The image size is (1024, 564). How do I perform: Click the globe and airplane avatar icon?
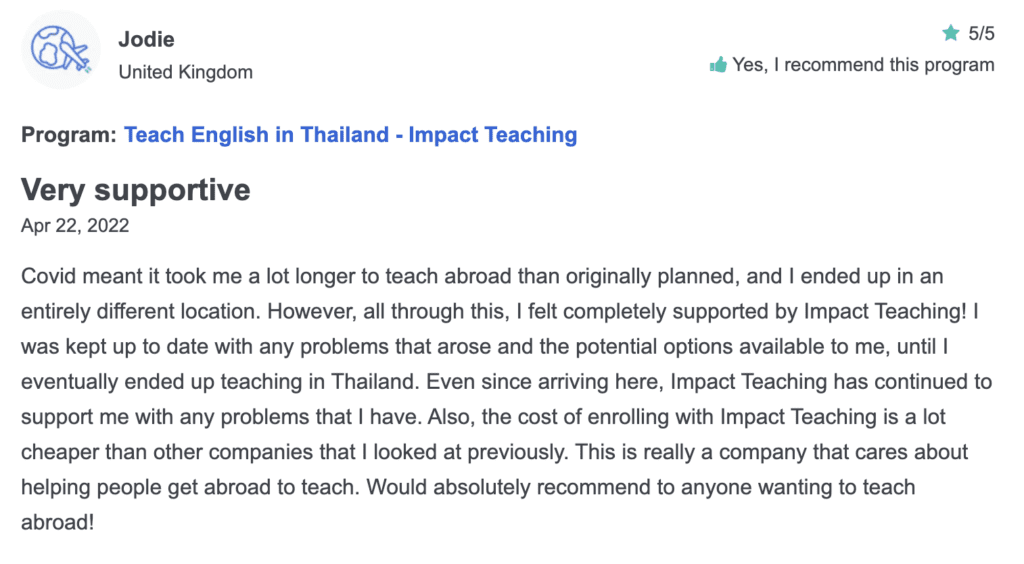pyautogui.click(x=61, y=50)
